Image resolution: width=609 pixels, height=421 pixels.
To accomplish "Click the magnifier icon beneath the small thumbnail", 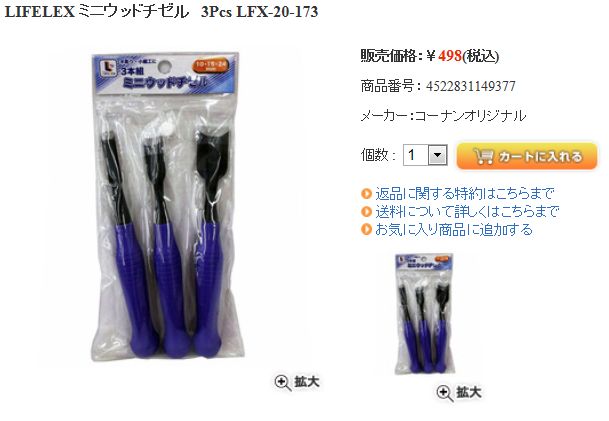I will click(x=444, y=393).
